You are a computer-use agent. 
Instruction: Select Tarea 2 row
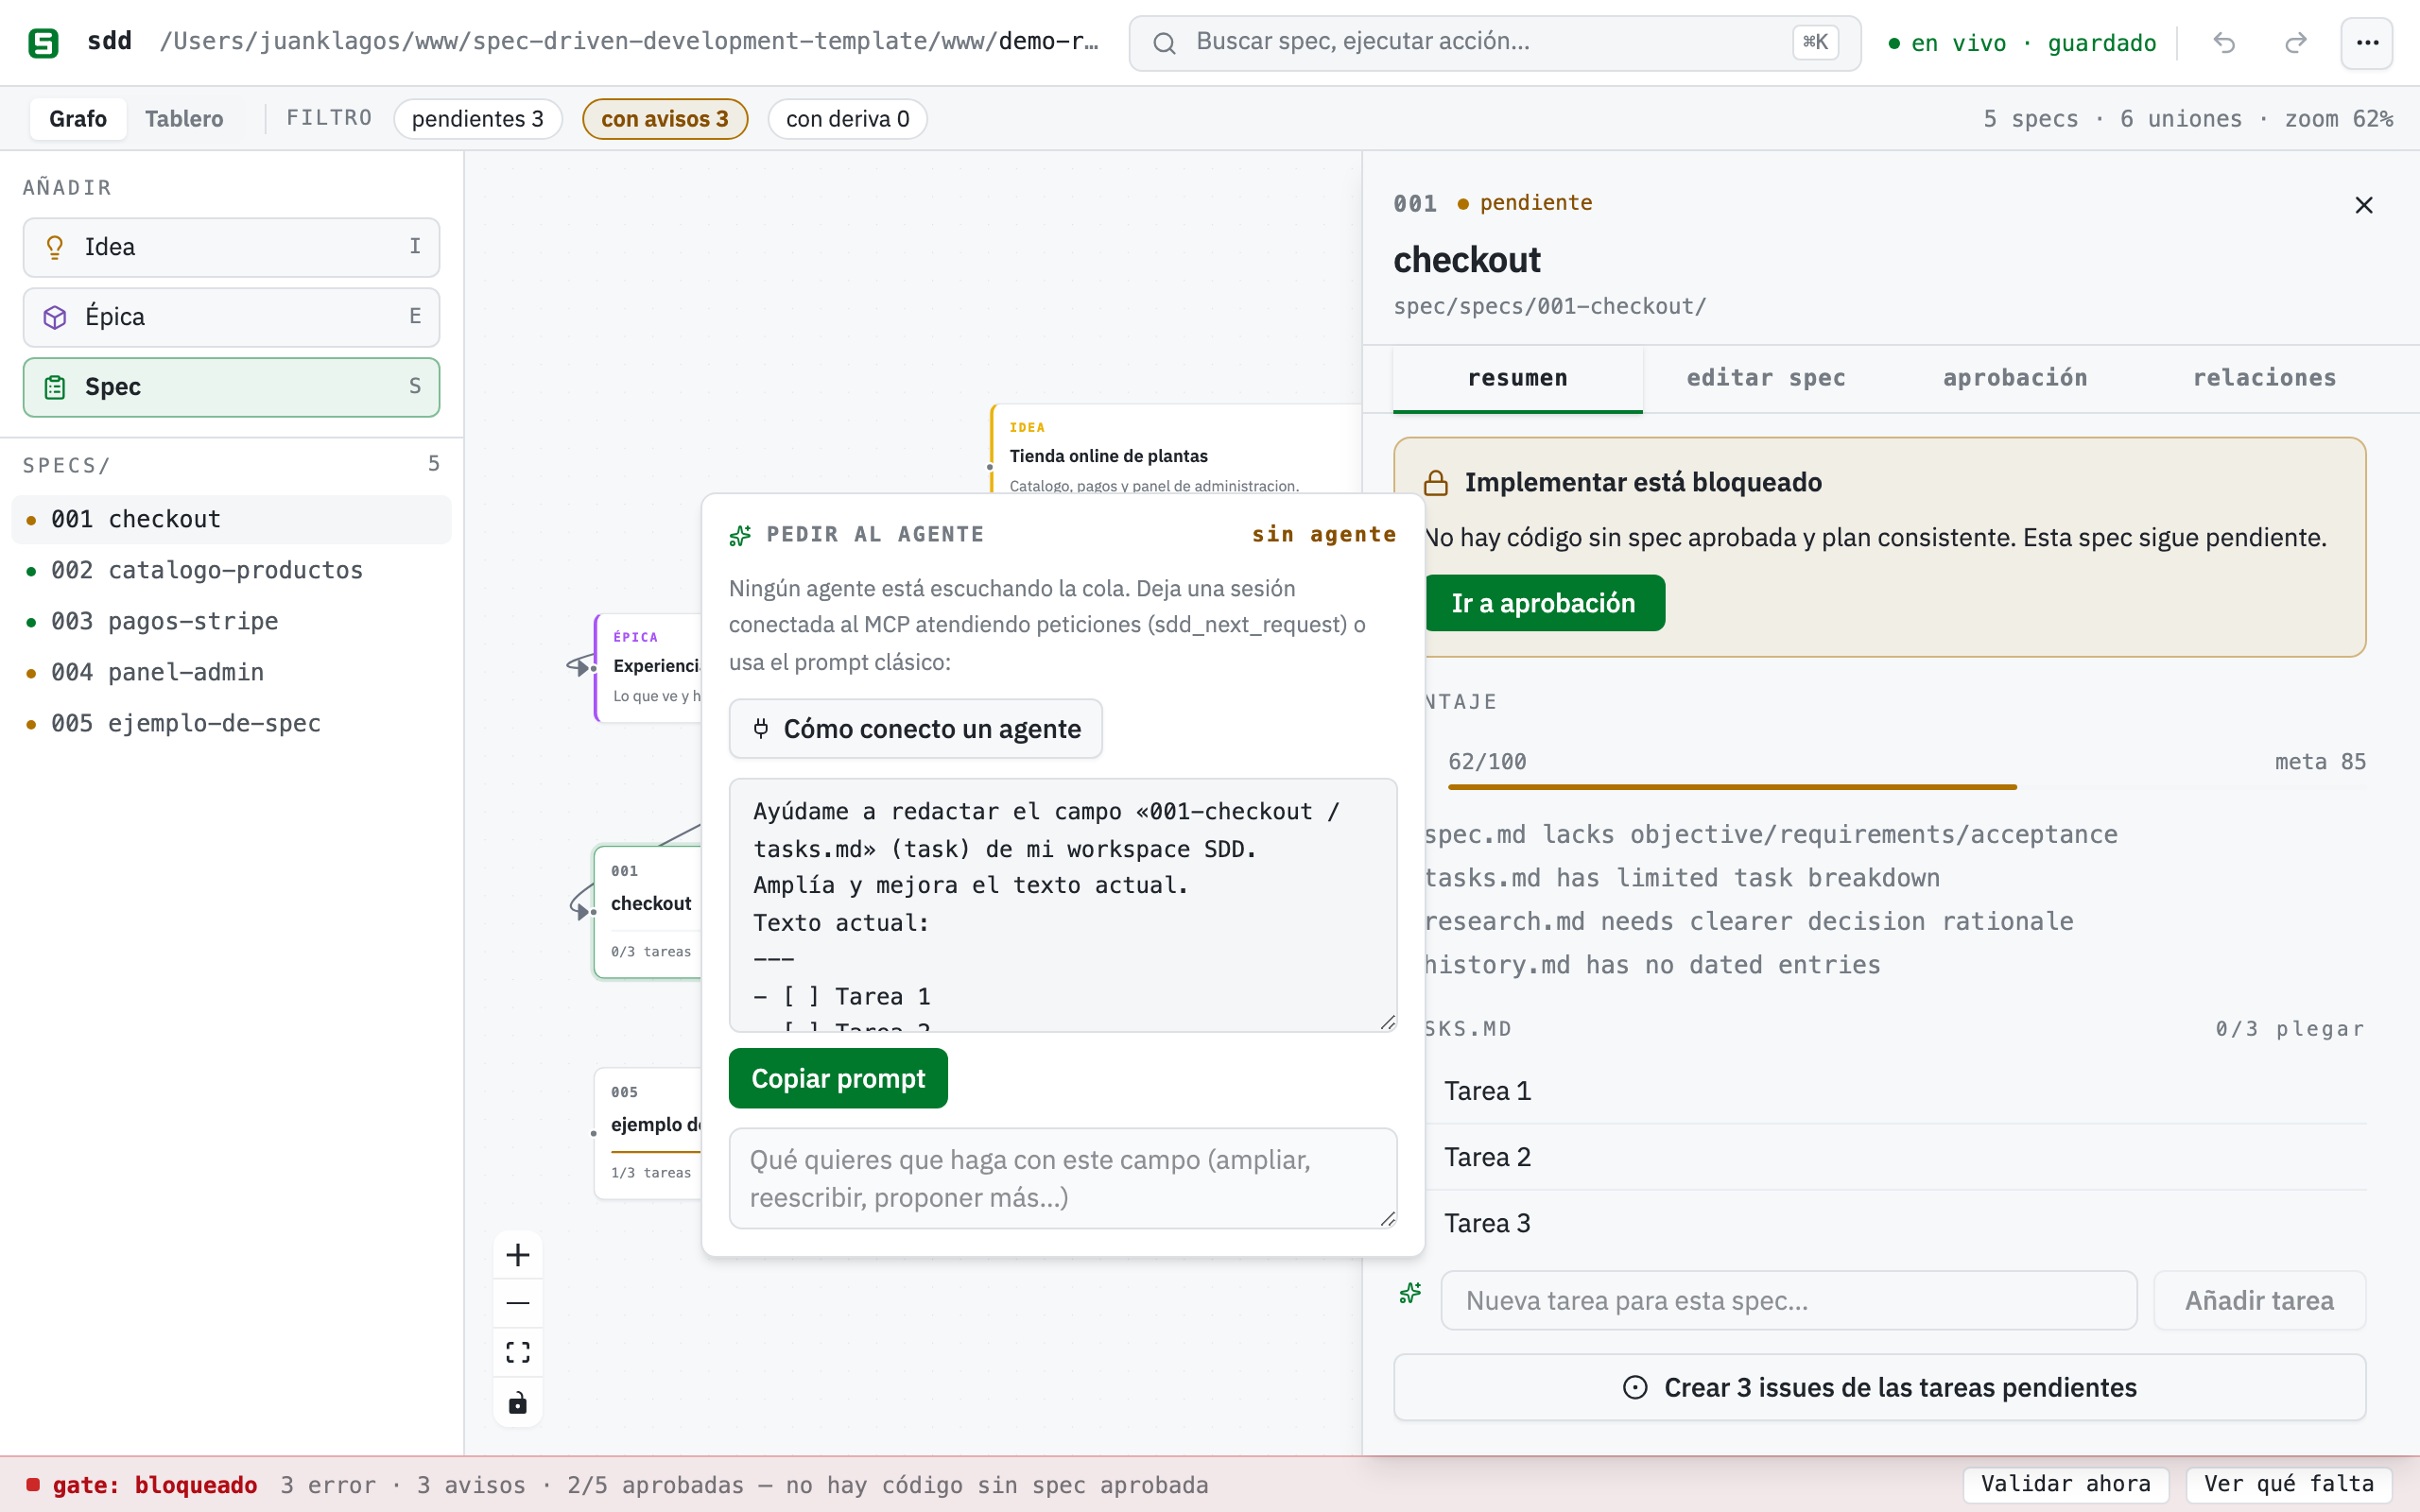tap(1895, 1157)
